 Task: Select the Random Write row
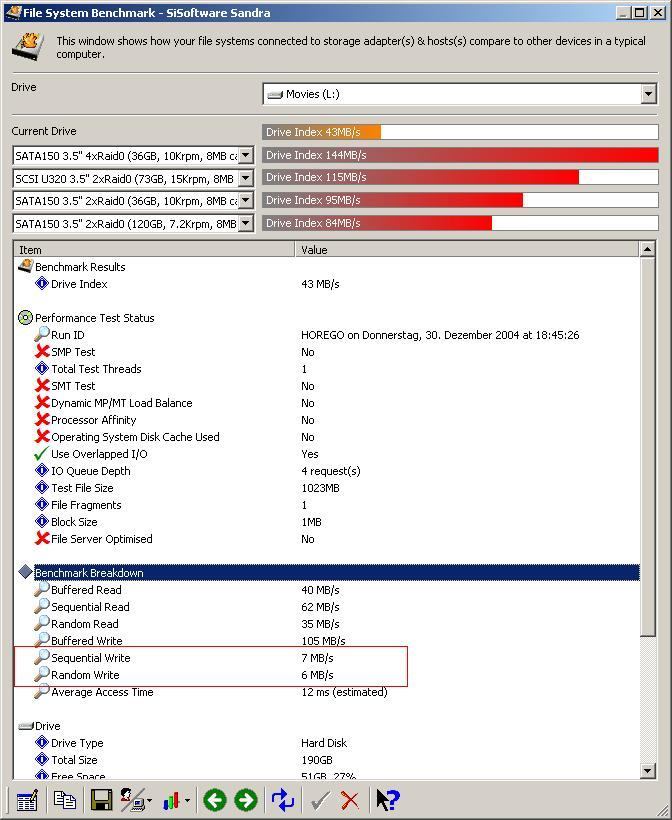[x=328, y=675]
